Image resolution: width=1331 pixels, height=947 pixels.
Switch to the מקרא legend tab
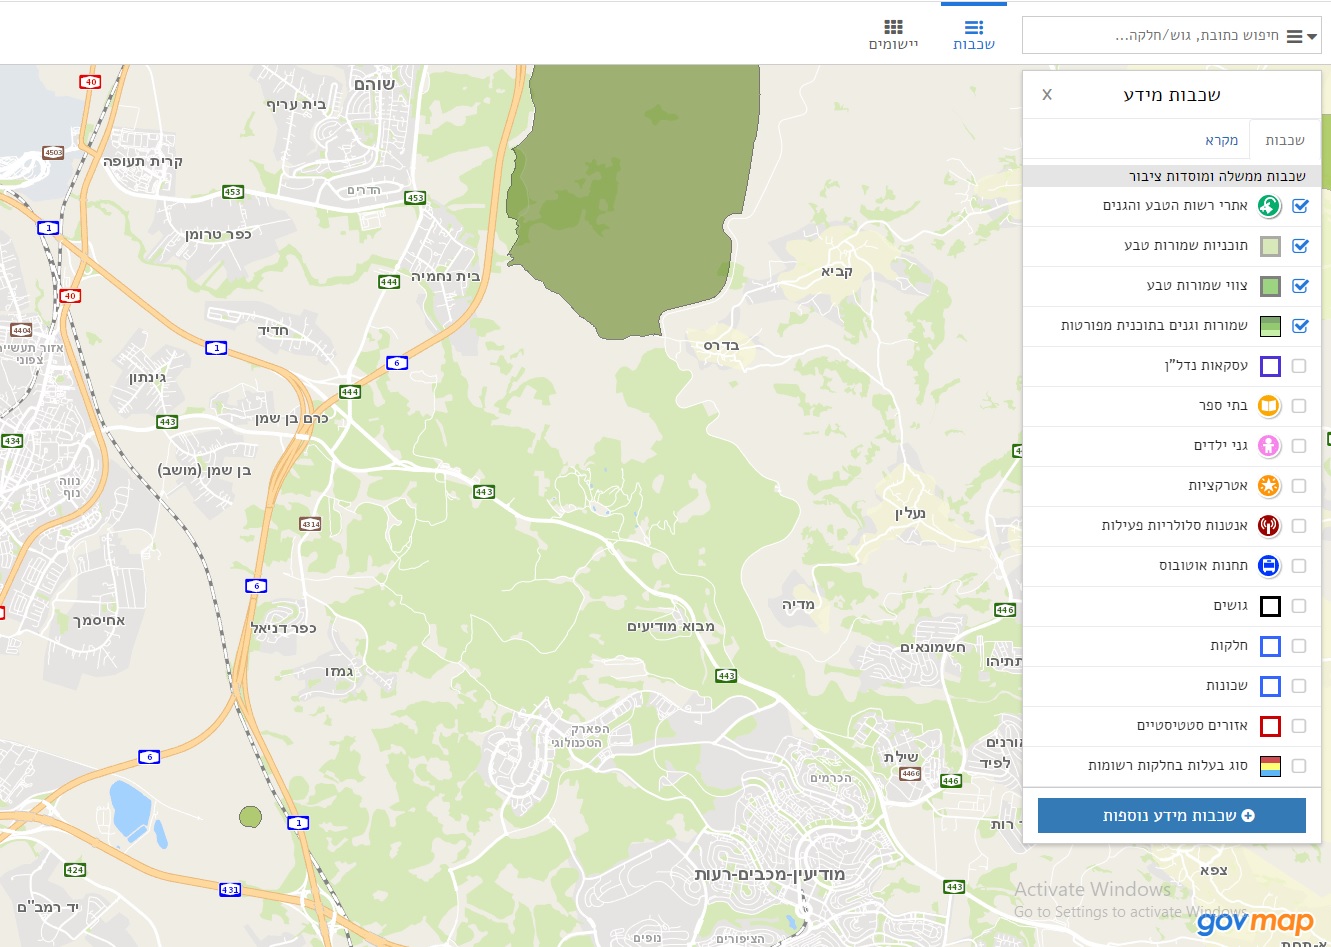[x=1221, y=140]
